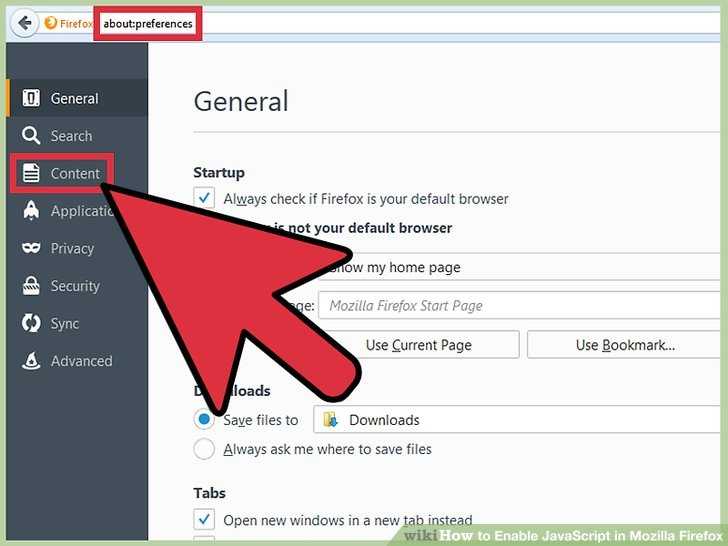Click the Startup section heading
The height and width of the screenshot is (546, 728).
219,172
